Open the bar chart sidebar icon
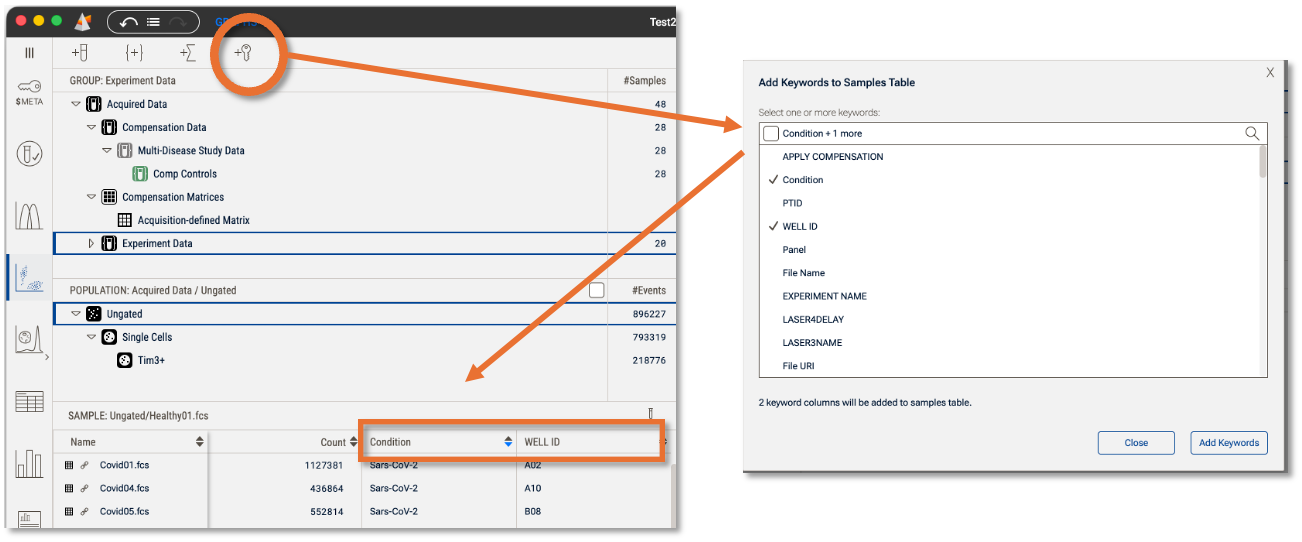 29,463
